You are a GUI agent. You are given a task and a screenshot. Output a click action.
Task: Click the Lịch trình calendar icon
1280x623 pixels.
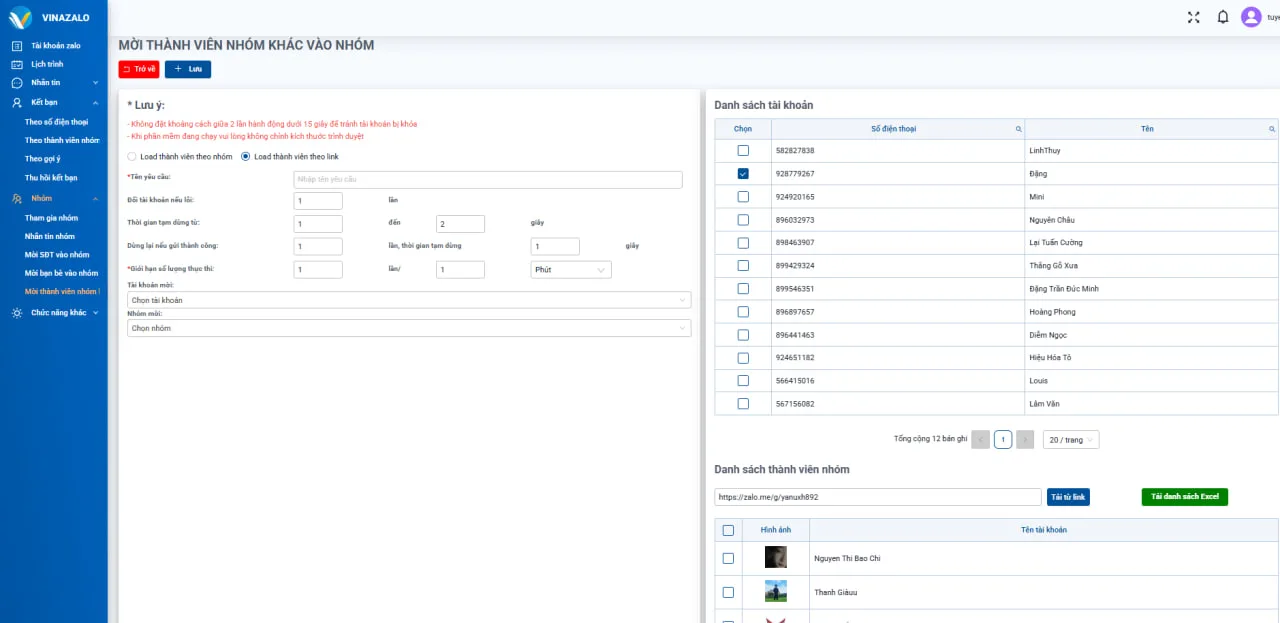coord(17,64)
